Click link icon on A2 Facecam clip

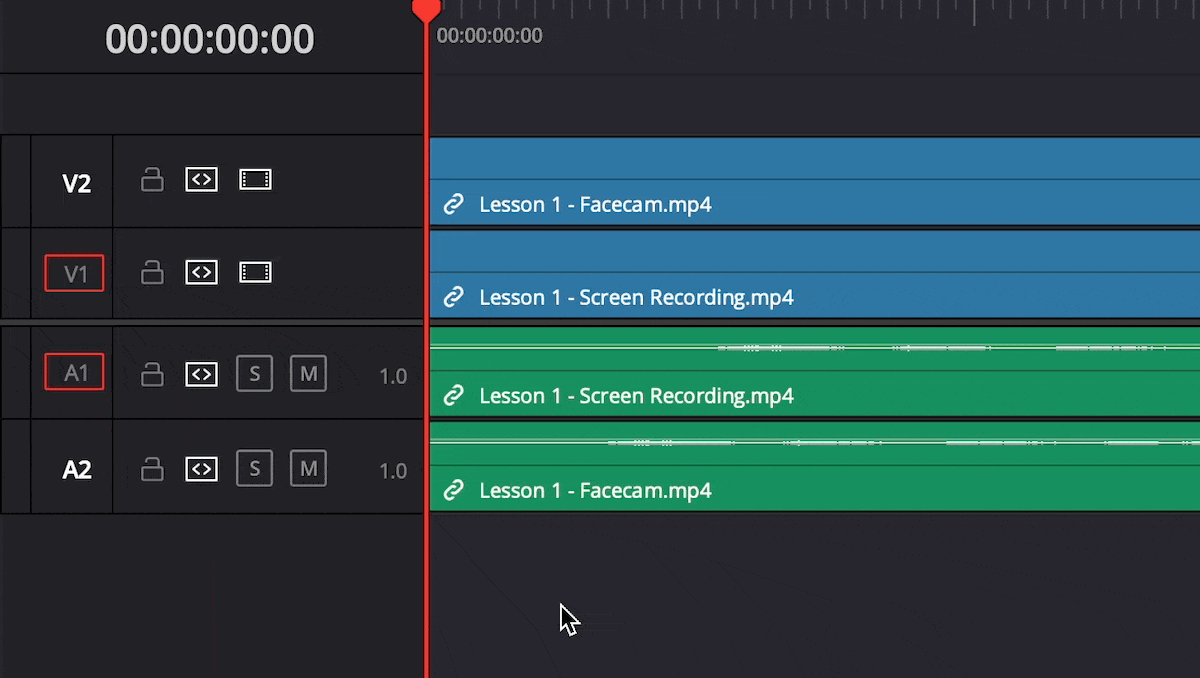click(454, 490)
